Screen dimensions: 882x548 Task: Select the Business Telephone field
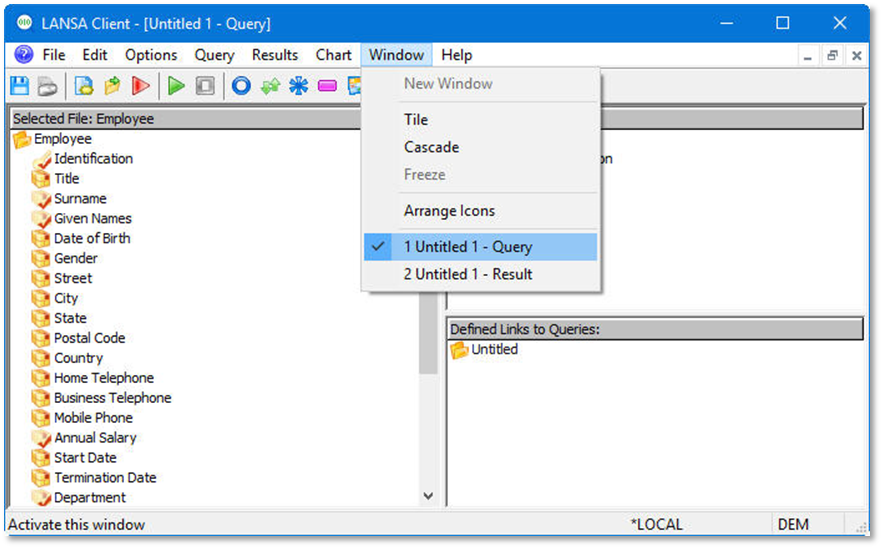[x=112, y=398]
